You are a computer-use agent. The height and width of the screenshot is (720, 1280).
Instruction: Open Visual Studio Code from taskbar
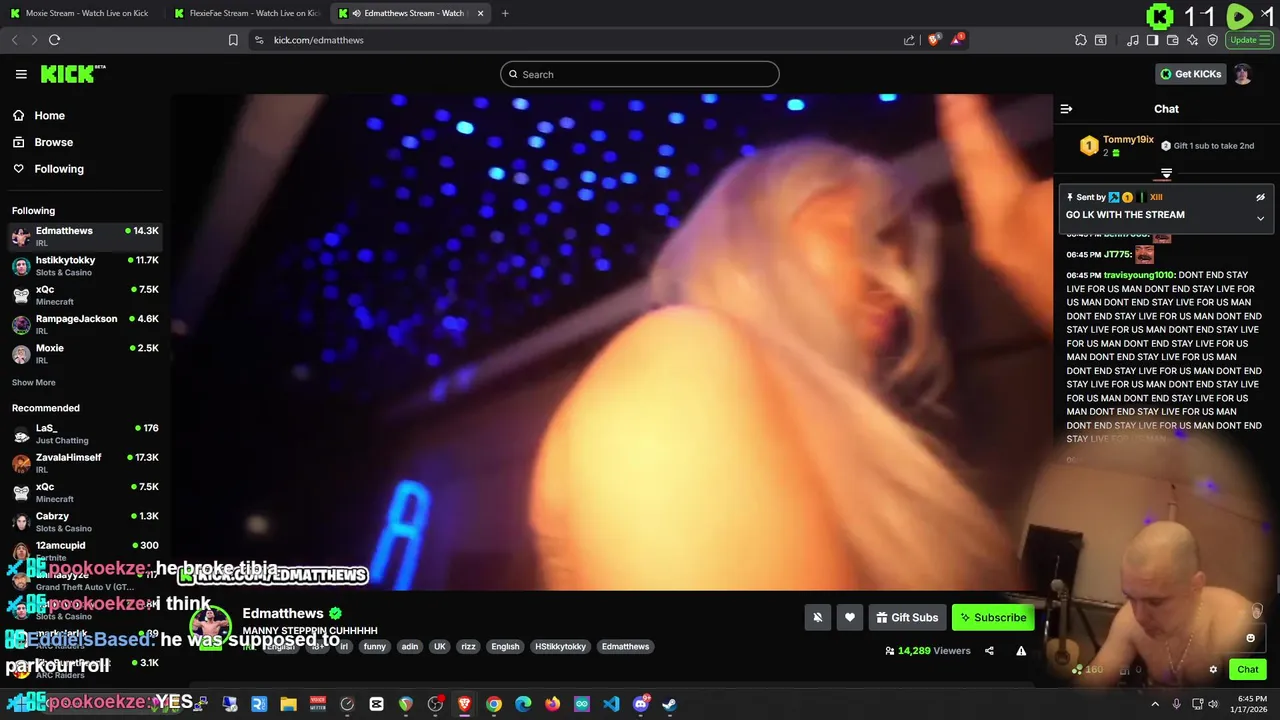point(611,704)
